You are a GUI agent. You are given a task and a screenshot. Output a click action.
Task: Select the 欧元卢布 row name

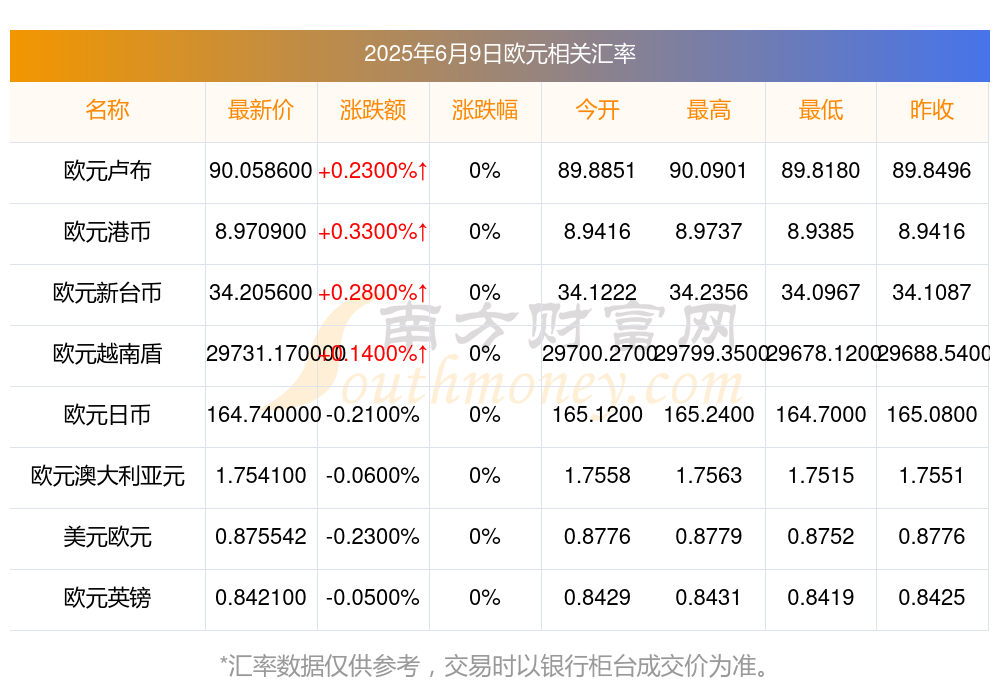coord(107,170)
